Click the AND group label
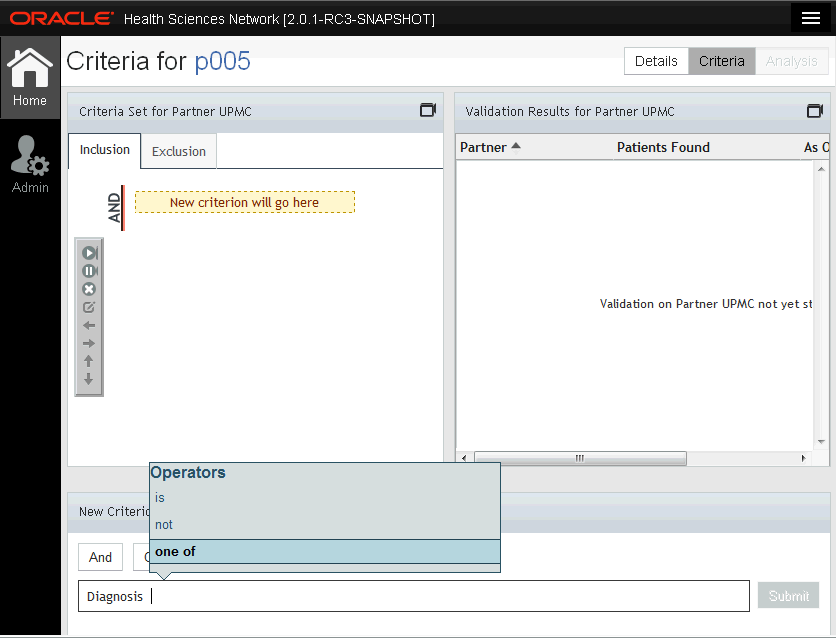 tap(115, 208)
